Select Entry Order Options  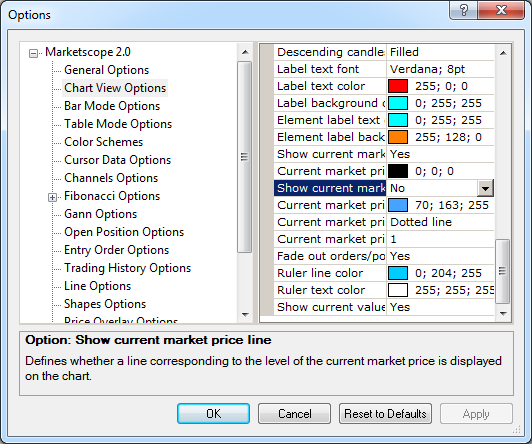tap(116, 250)
